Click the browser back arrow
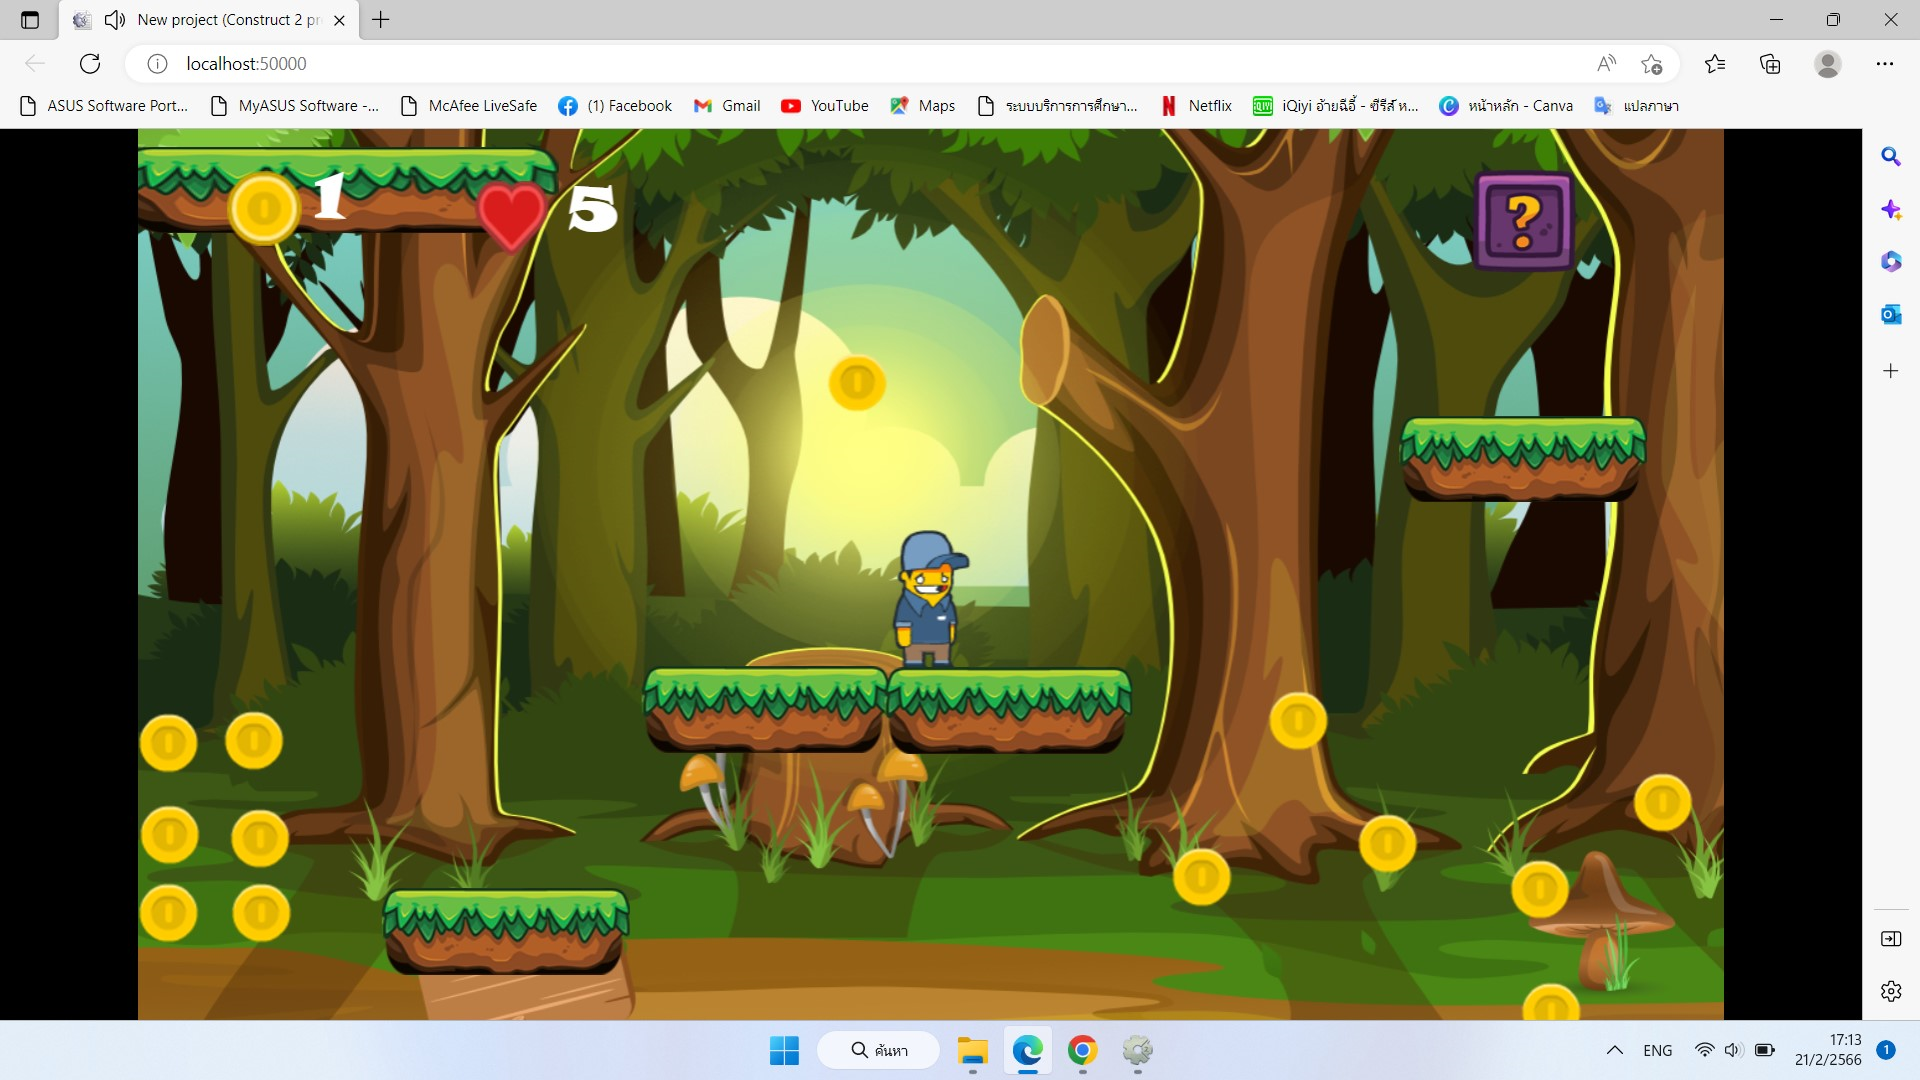 pyautogui.click(x=35, y=64)
